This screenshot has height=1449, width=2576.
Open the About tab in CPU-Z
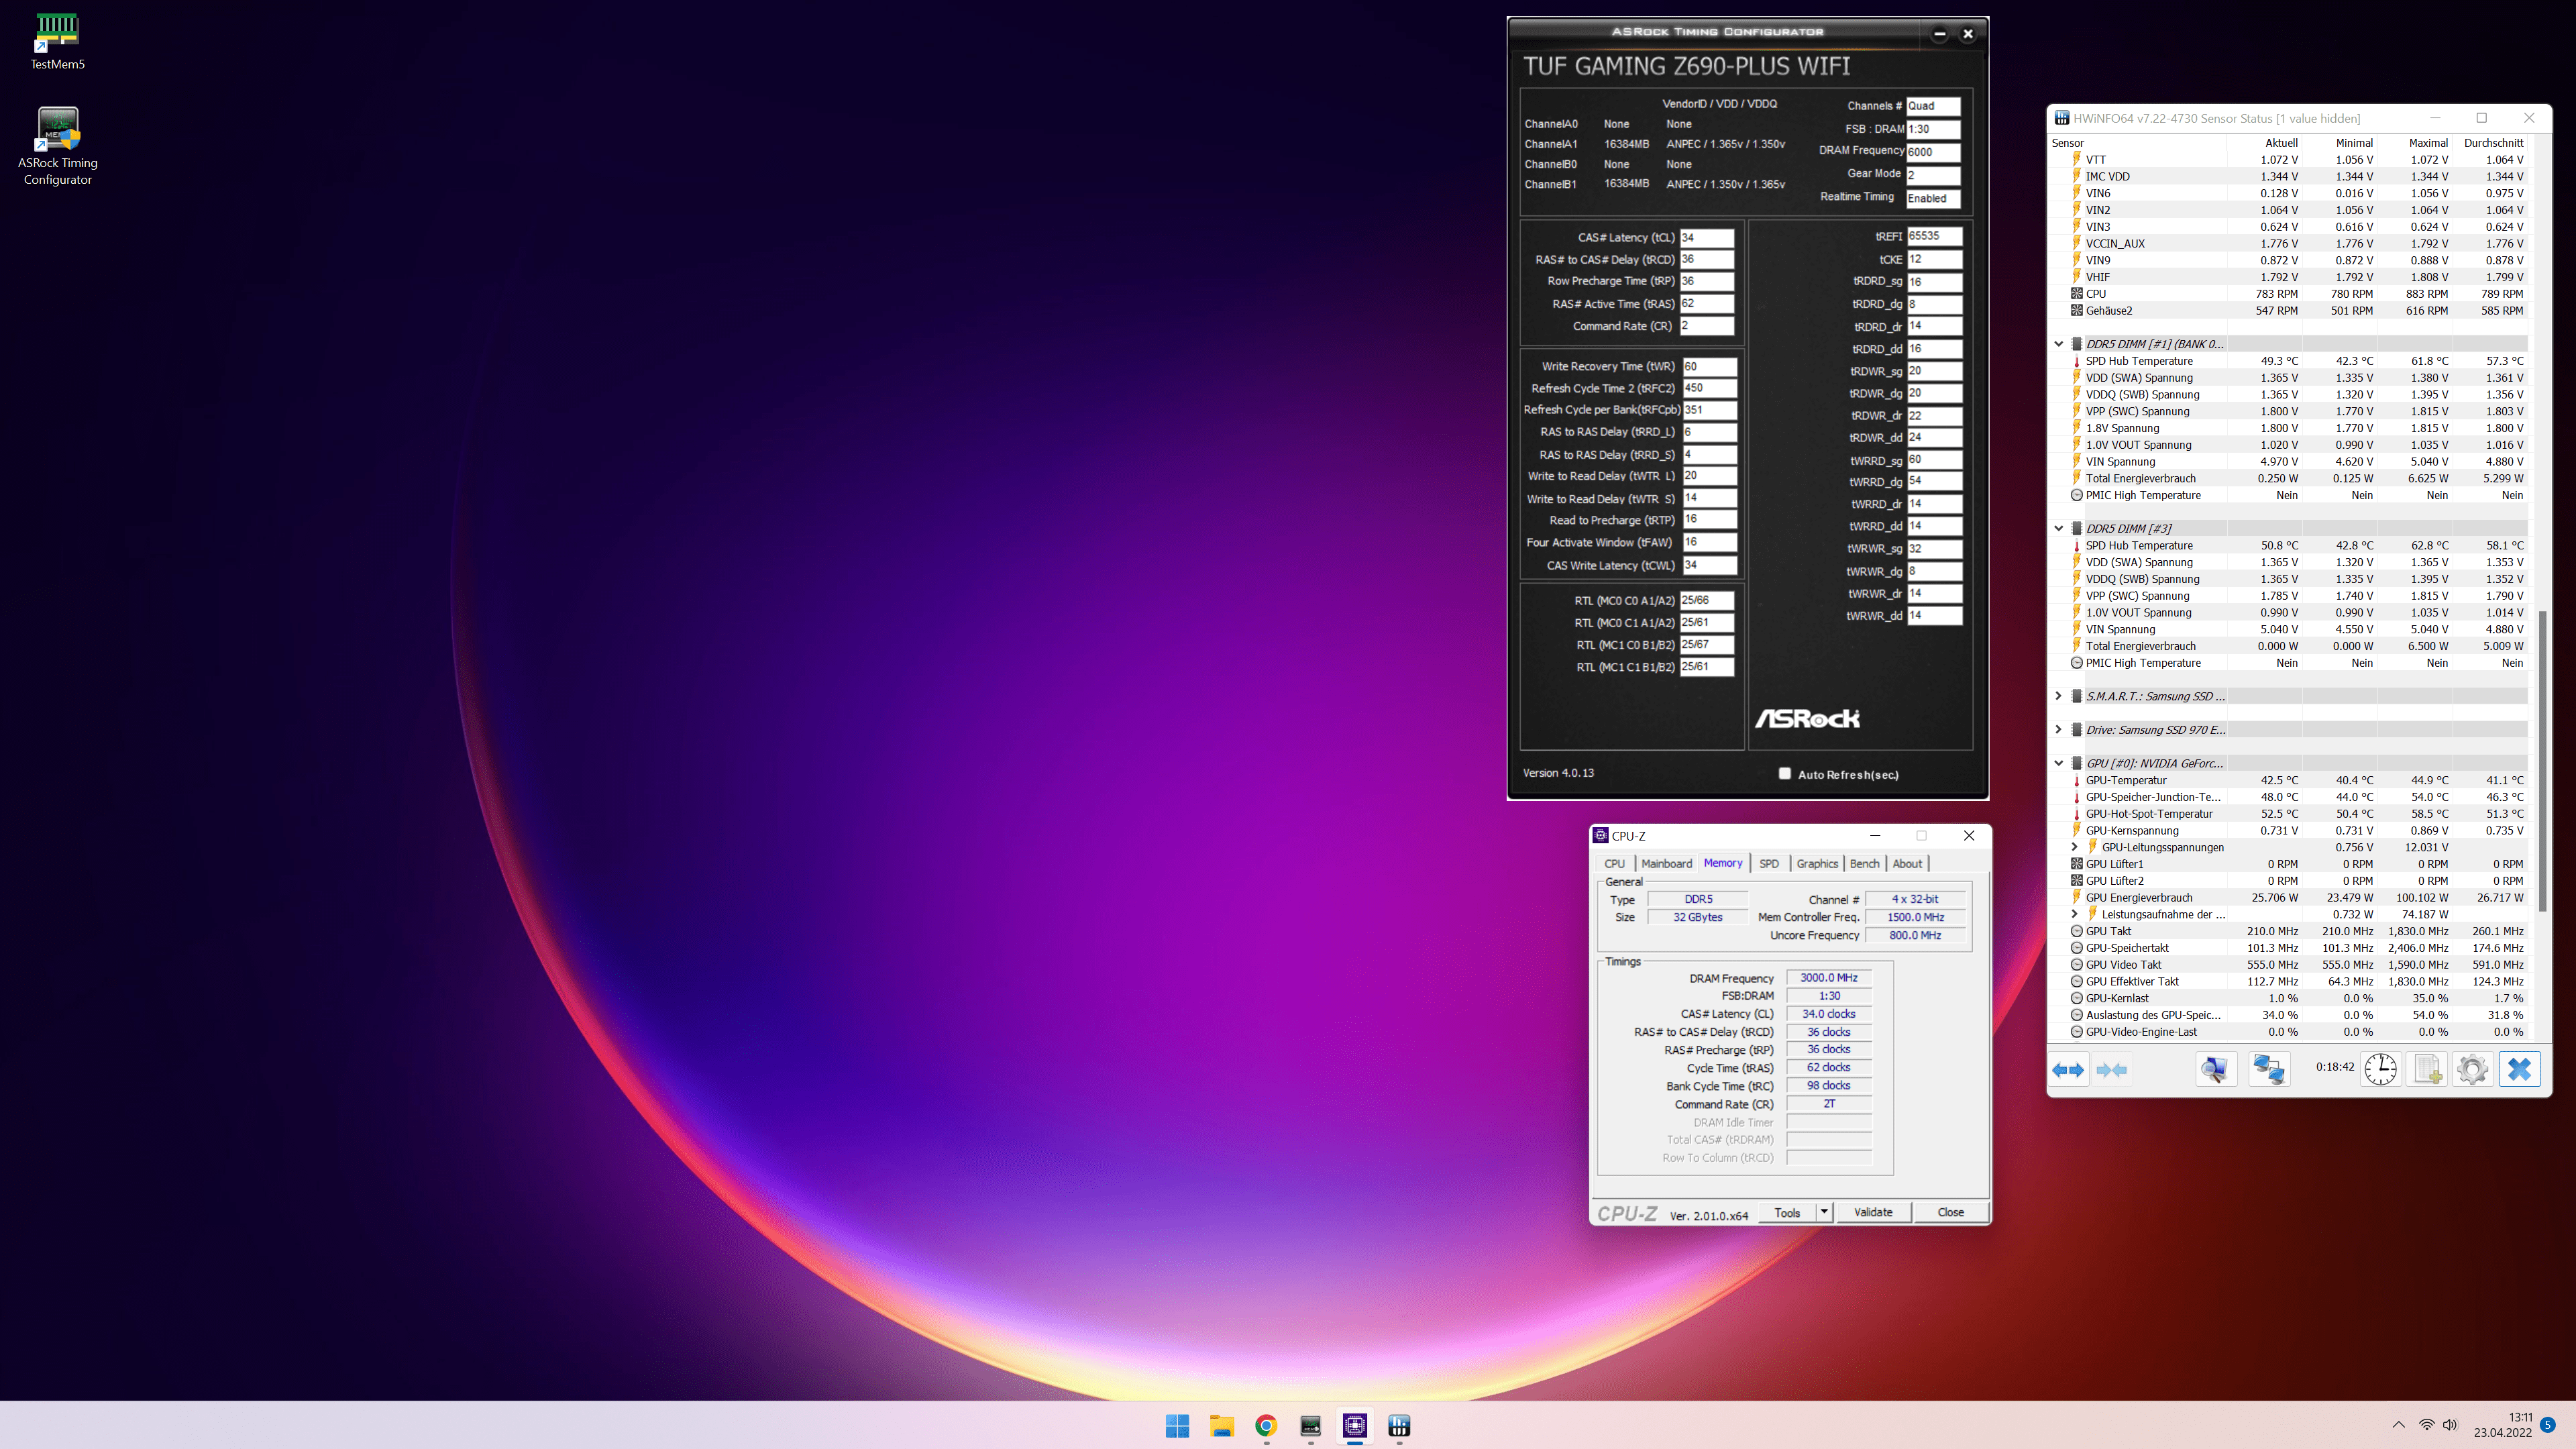pyautogui.click(x=1907, y=864)
